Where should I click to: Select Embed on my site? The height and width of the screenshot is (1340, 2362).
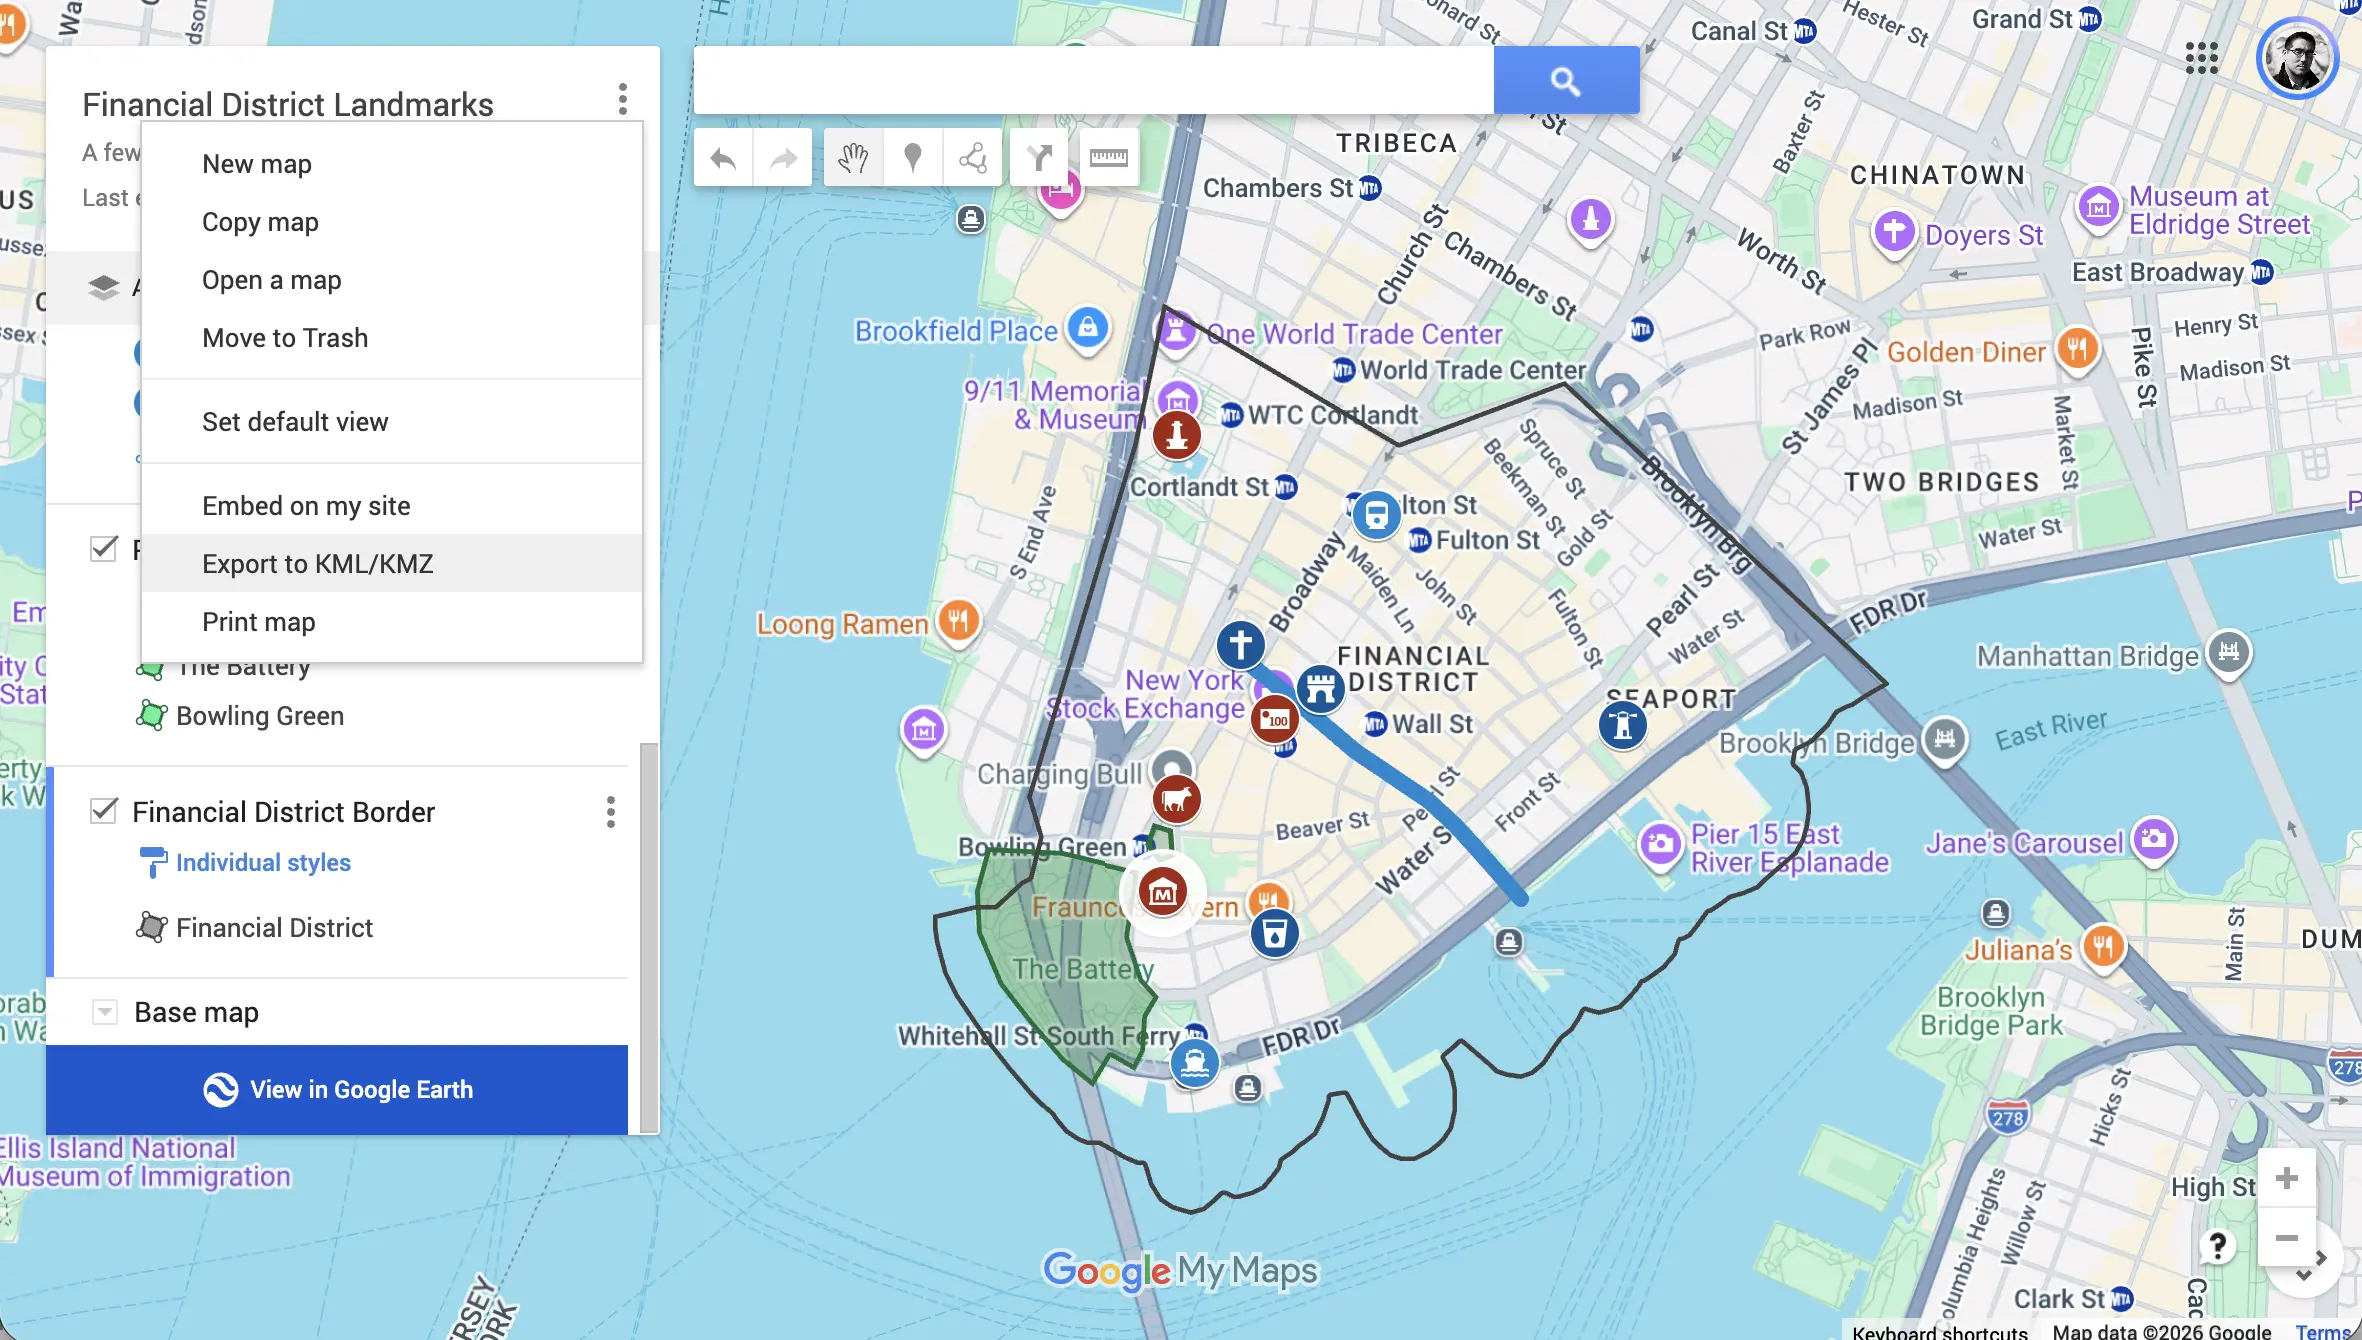coord(392,506)
